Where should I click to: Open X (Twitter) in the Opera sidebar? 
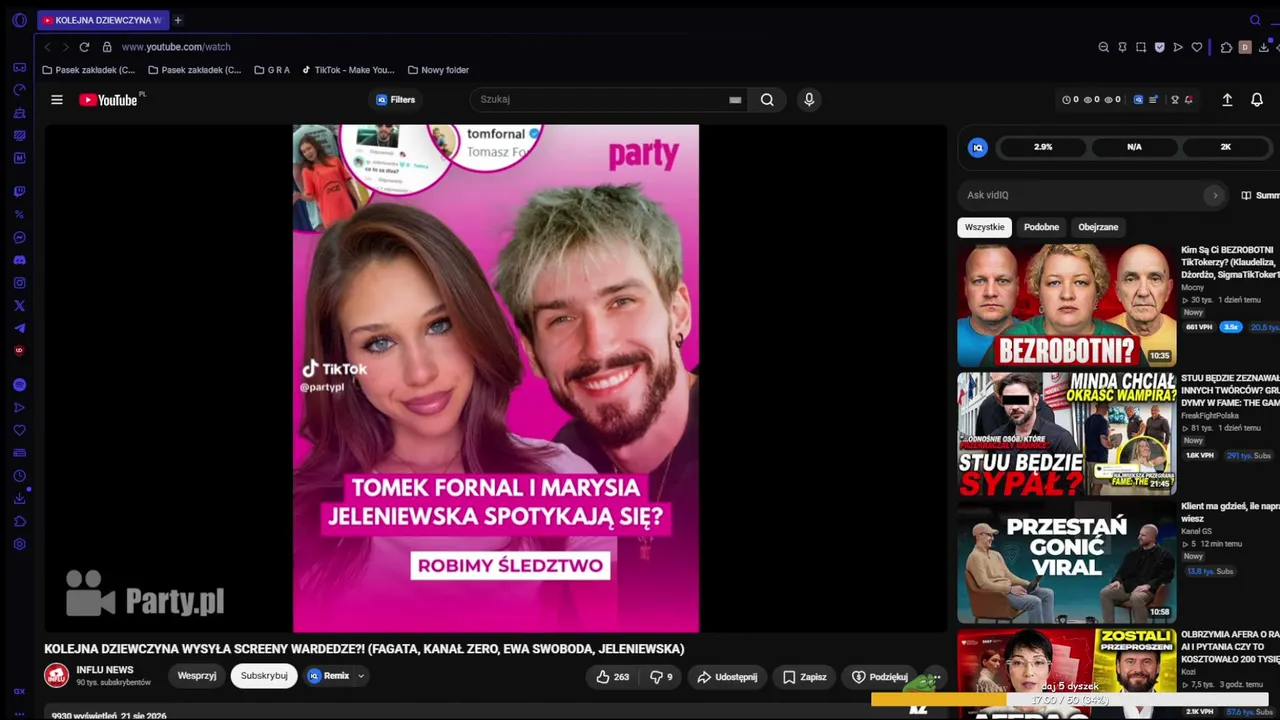(x=19, y=306)
